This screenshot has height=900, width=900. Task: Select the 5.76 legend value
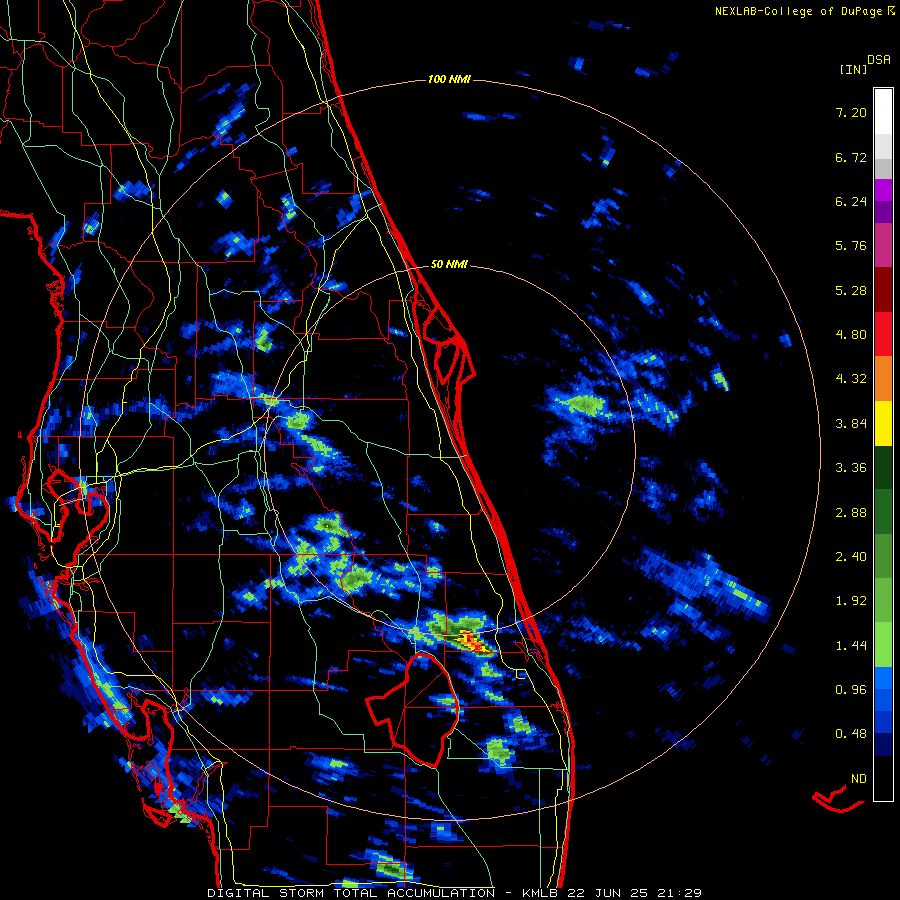(x=851, y=246)
